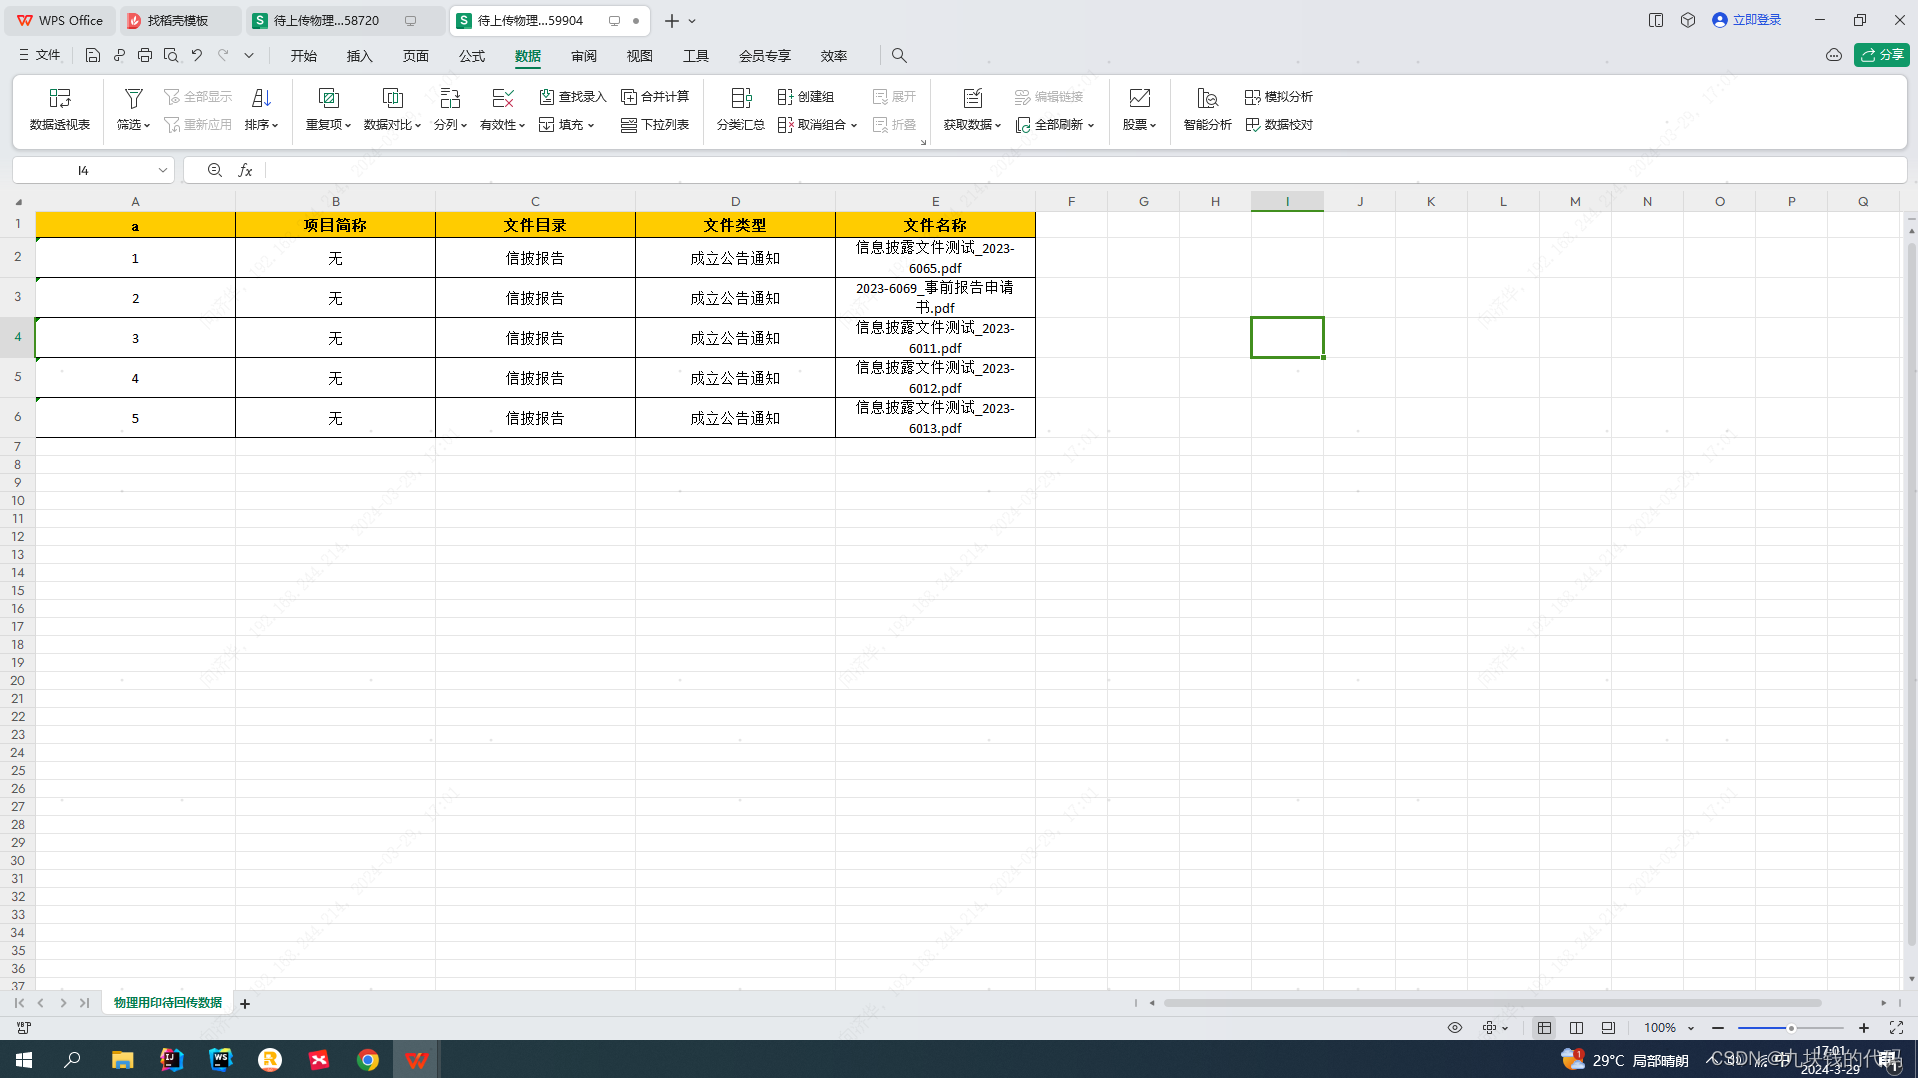Screen dimensions: 1918x1078
Task: Switch to the 公式 ribbon tab
Action: 471,56
